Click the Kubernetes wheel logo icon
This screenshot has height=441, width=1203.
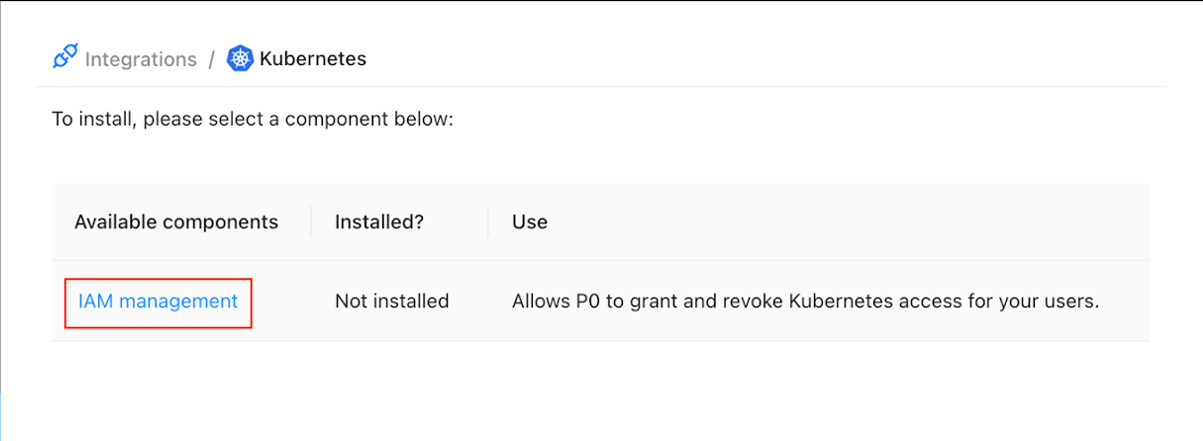(240, 59)
